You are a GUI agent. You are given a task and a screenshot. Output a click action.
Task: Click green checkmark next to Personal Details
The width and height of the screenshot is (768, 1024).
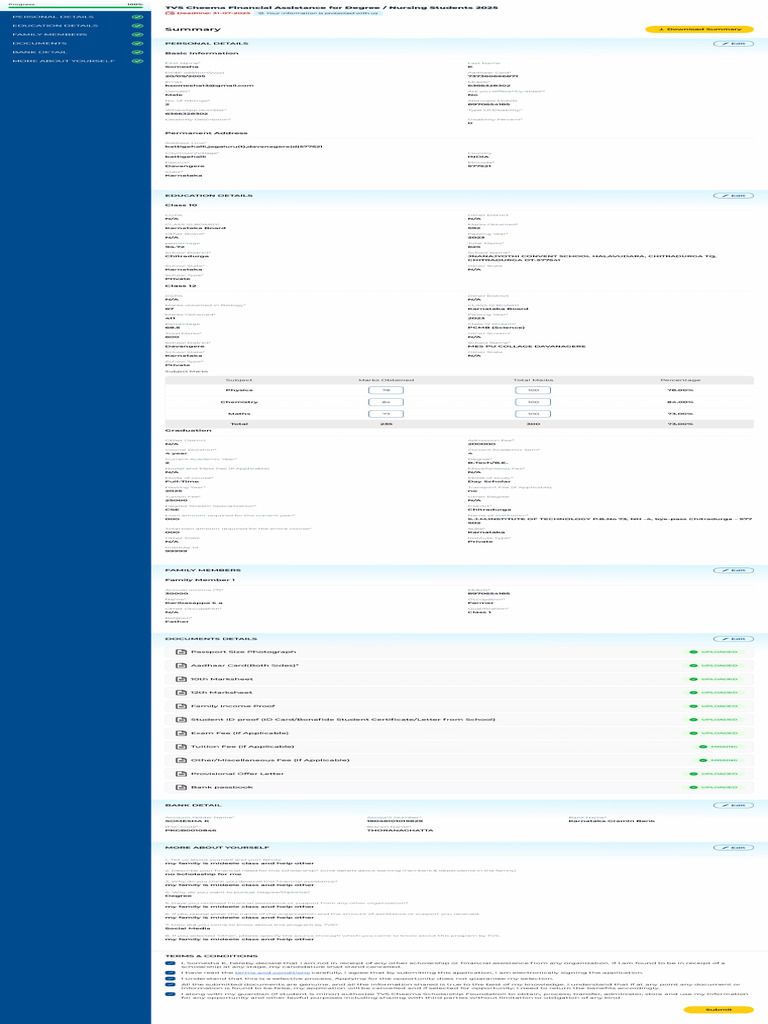(137, 17)
